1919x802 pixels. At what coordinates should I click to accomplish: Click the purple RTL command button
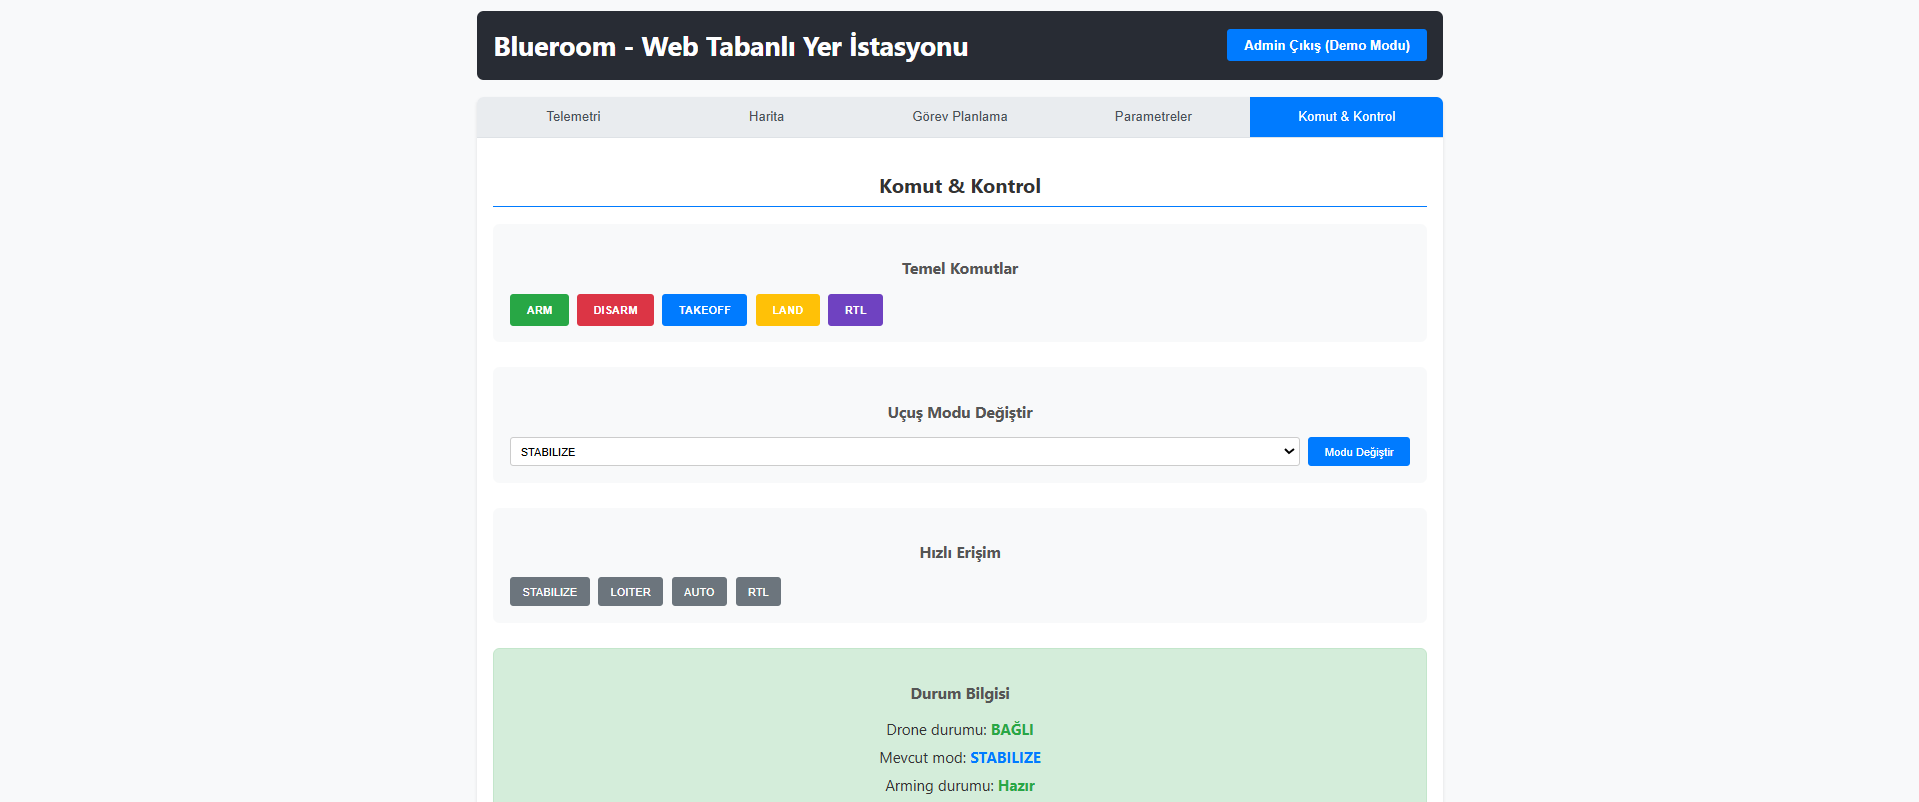(855, 310)
